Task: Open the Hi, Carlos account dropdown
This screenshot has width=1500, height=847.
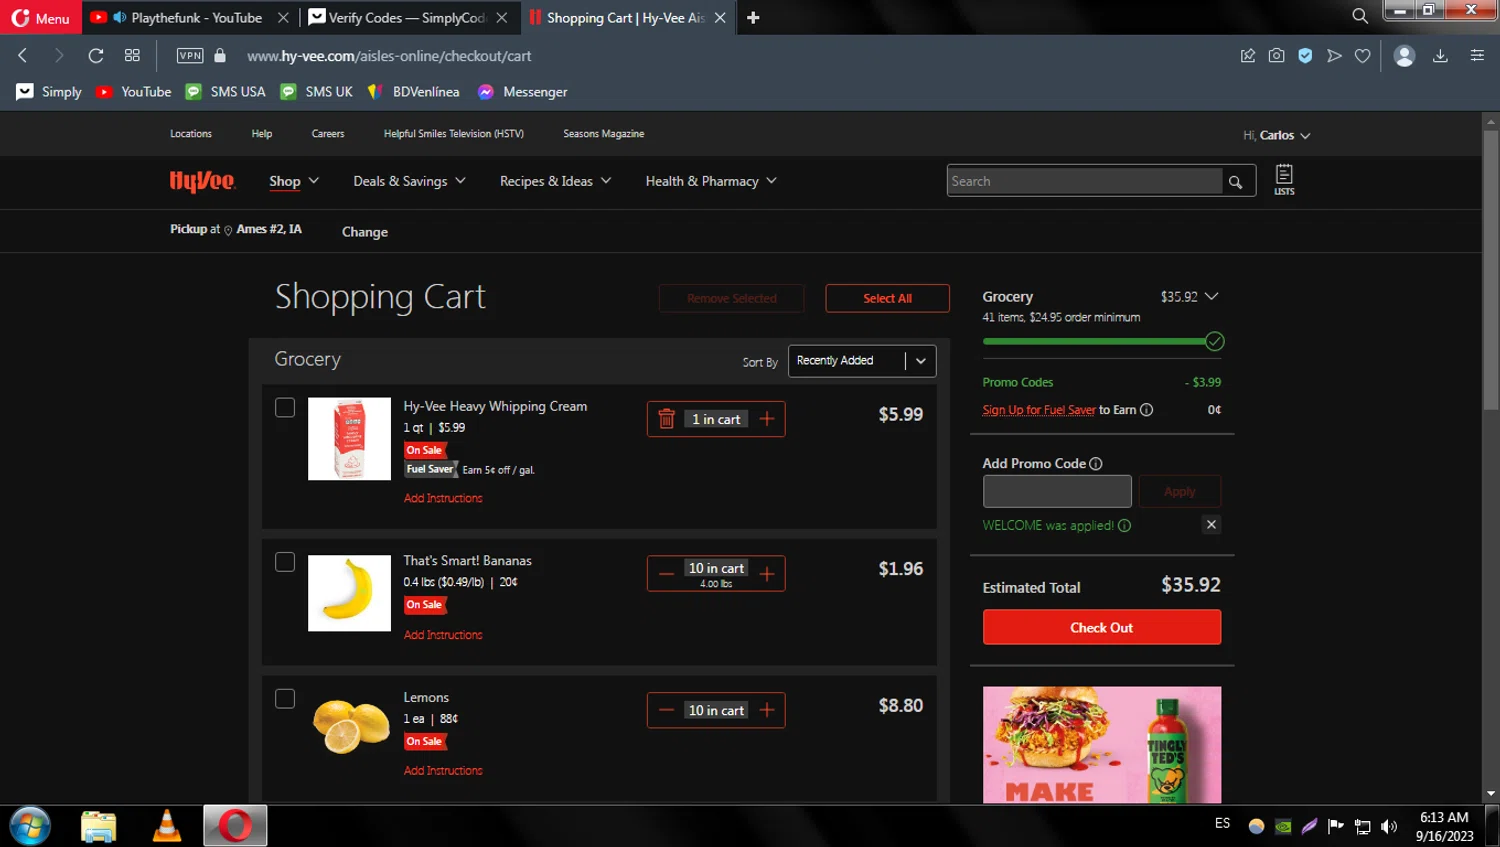Action: tap(1276, 135)
